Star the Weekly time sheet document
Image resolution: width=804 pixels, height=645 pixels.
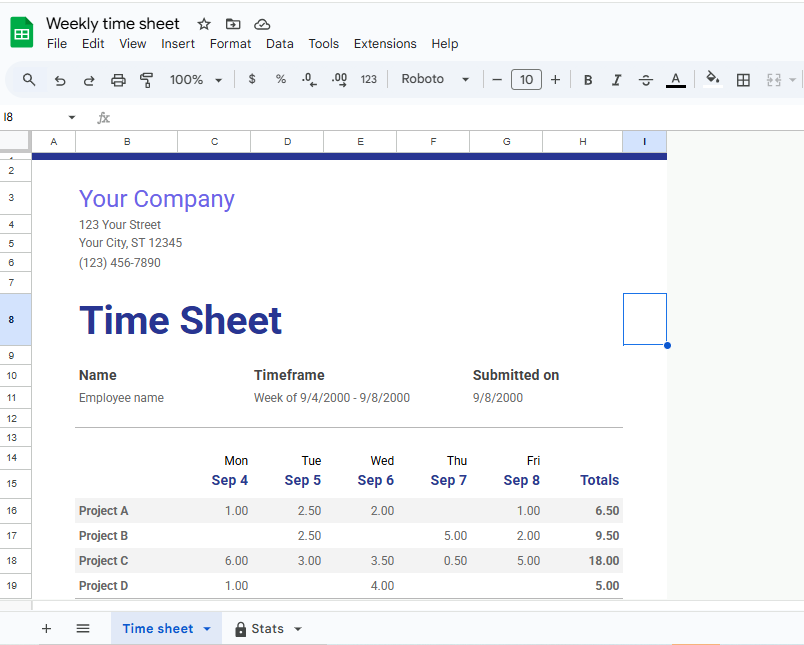pos(204,24)
